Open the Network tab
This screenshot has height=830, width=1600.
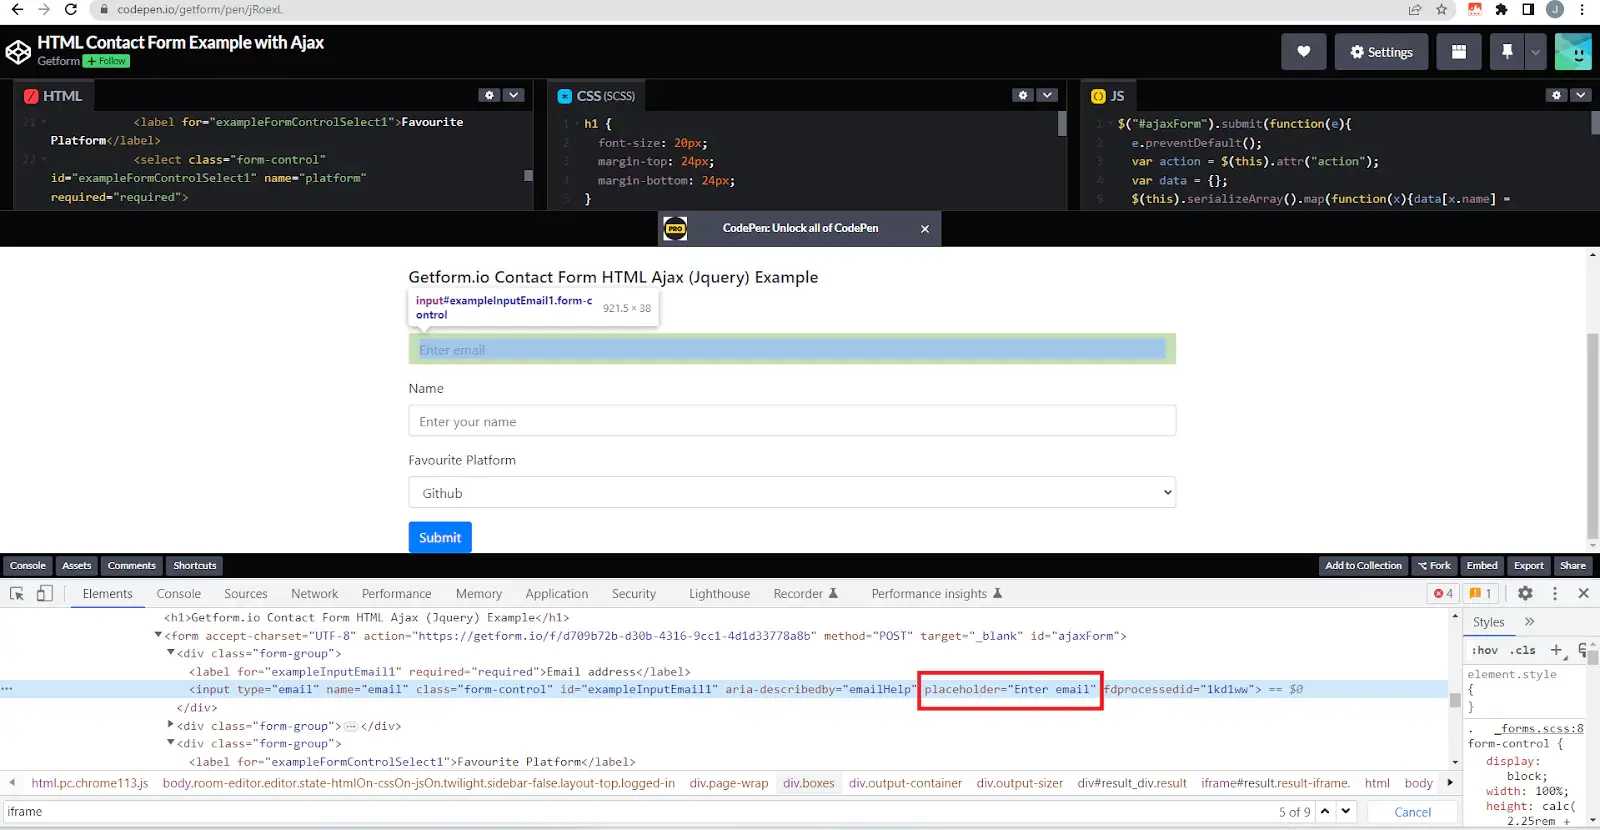[x=315, y=594]
